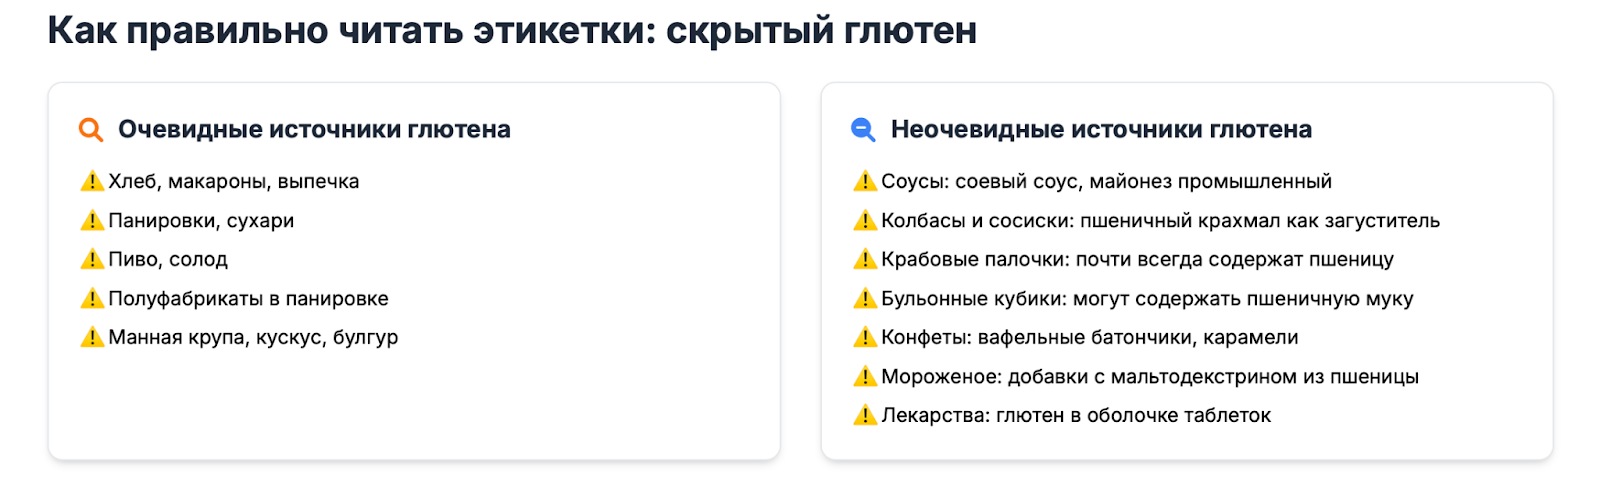Click the Пиво, солод text
The width and height of the screenshot is (1600, 497).
tap(168, 260)
